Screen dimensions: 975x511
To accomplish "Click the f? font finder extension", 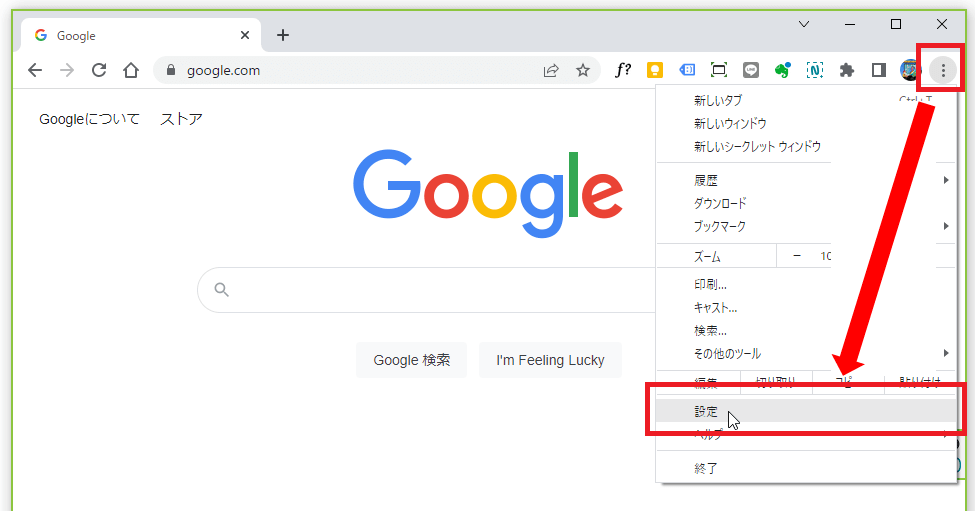I will pos(623,70).
